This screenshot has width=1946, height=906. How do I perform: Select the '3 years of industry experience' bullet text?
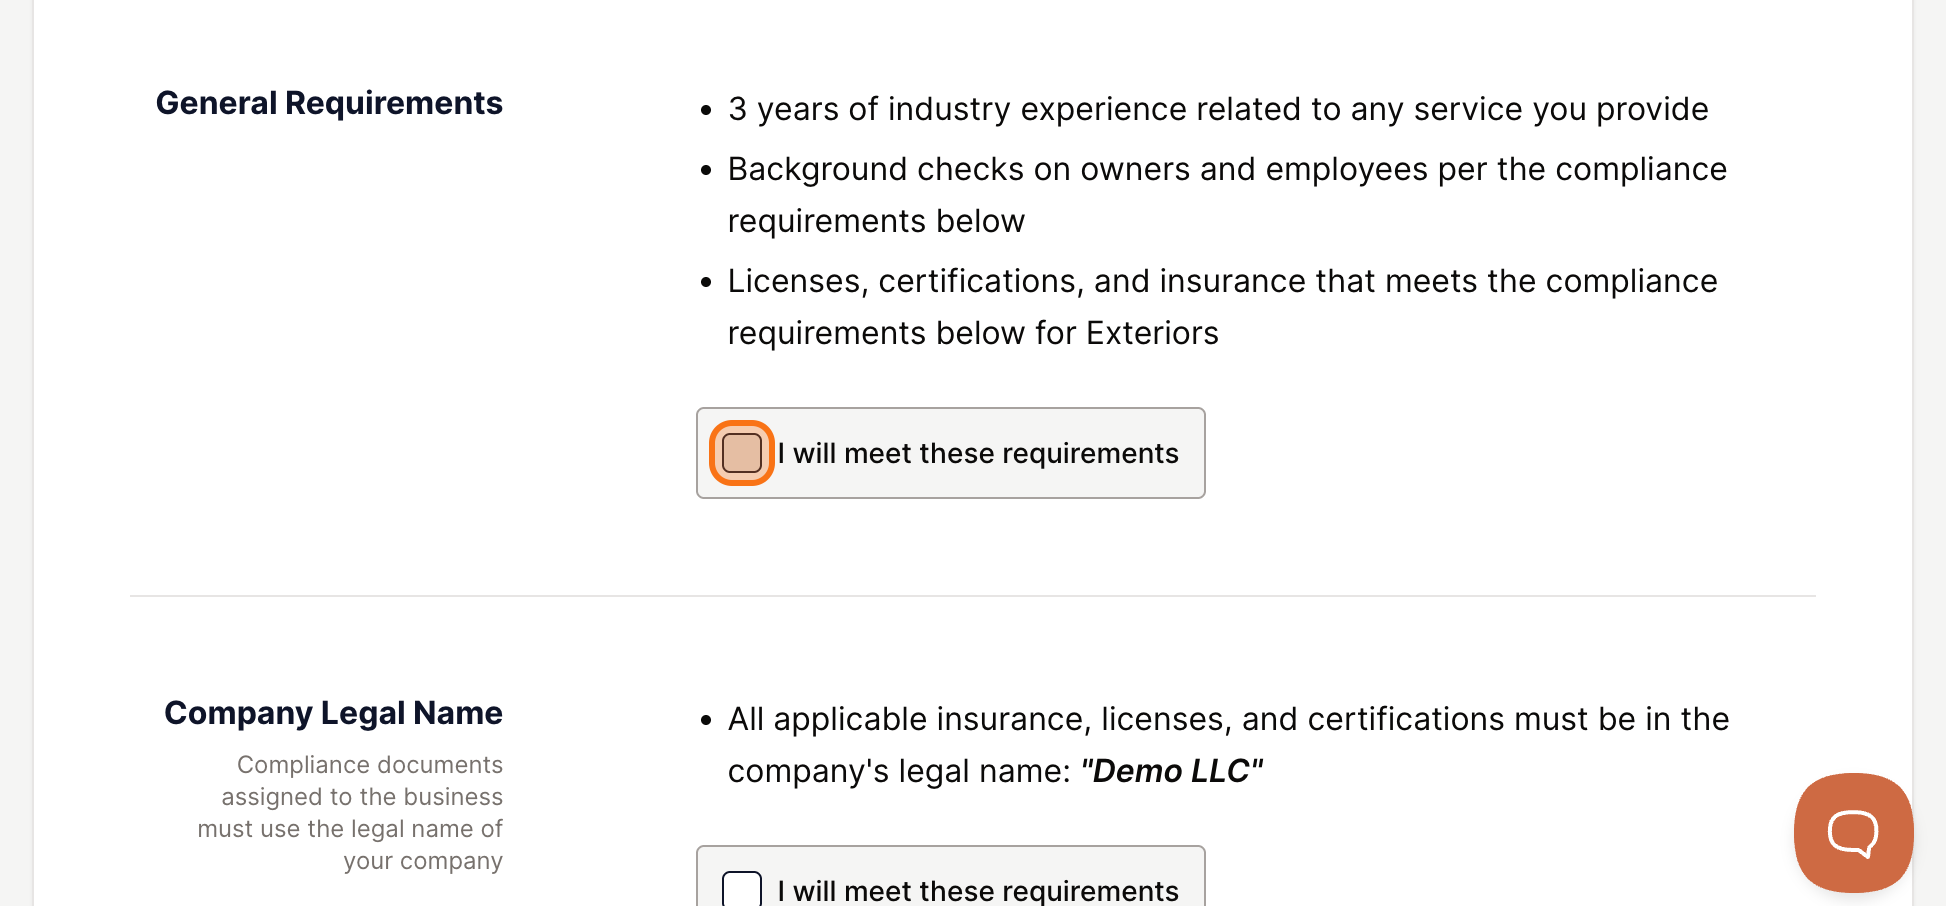(x=1218, y=109)
